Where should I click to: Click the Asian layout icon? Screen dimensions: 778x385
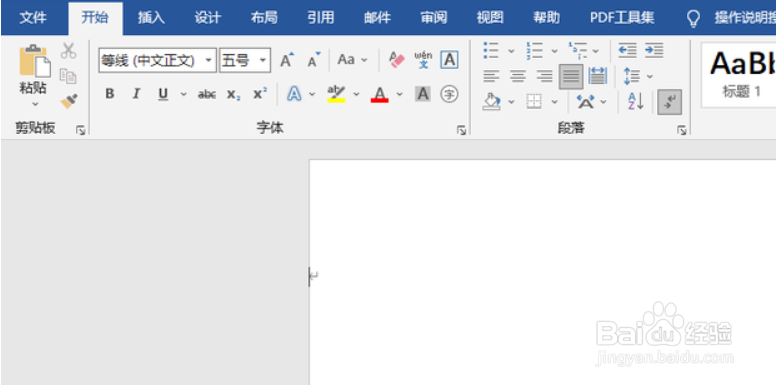(585, 102)
